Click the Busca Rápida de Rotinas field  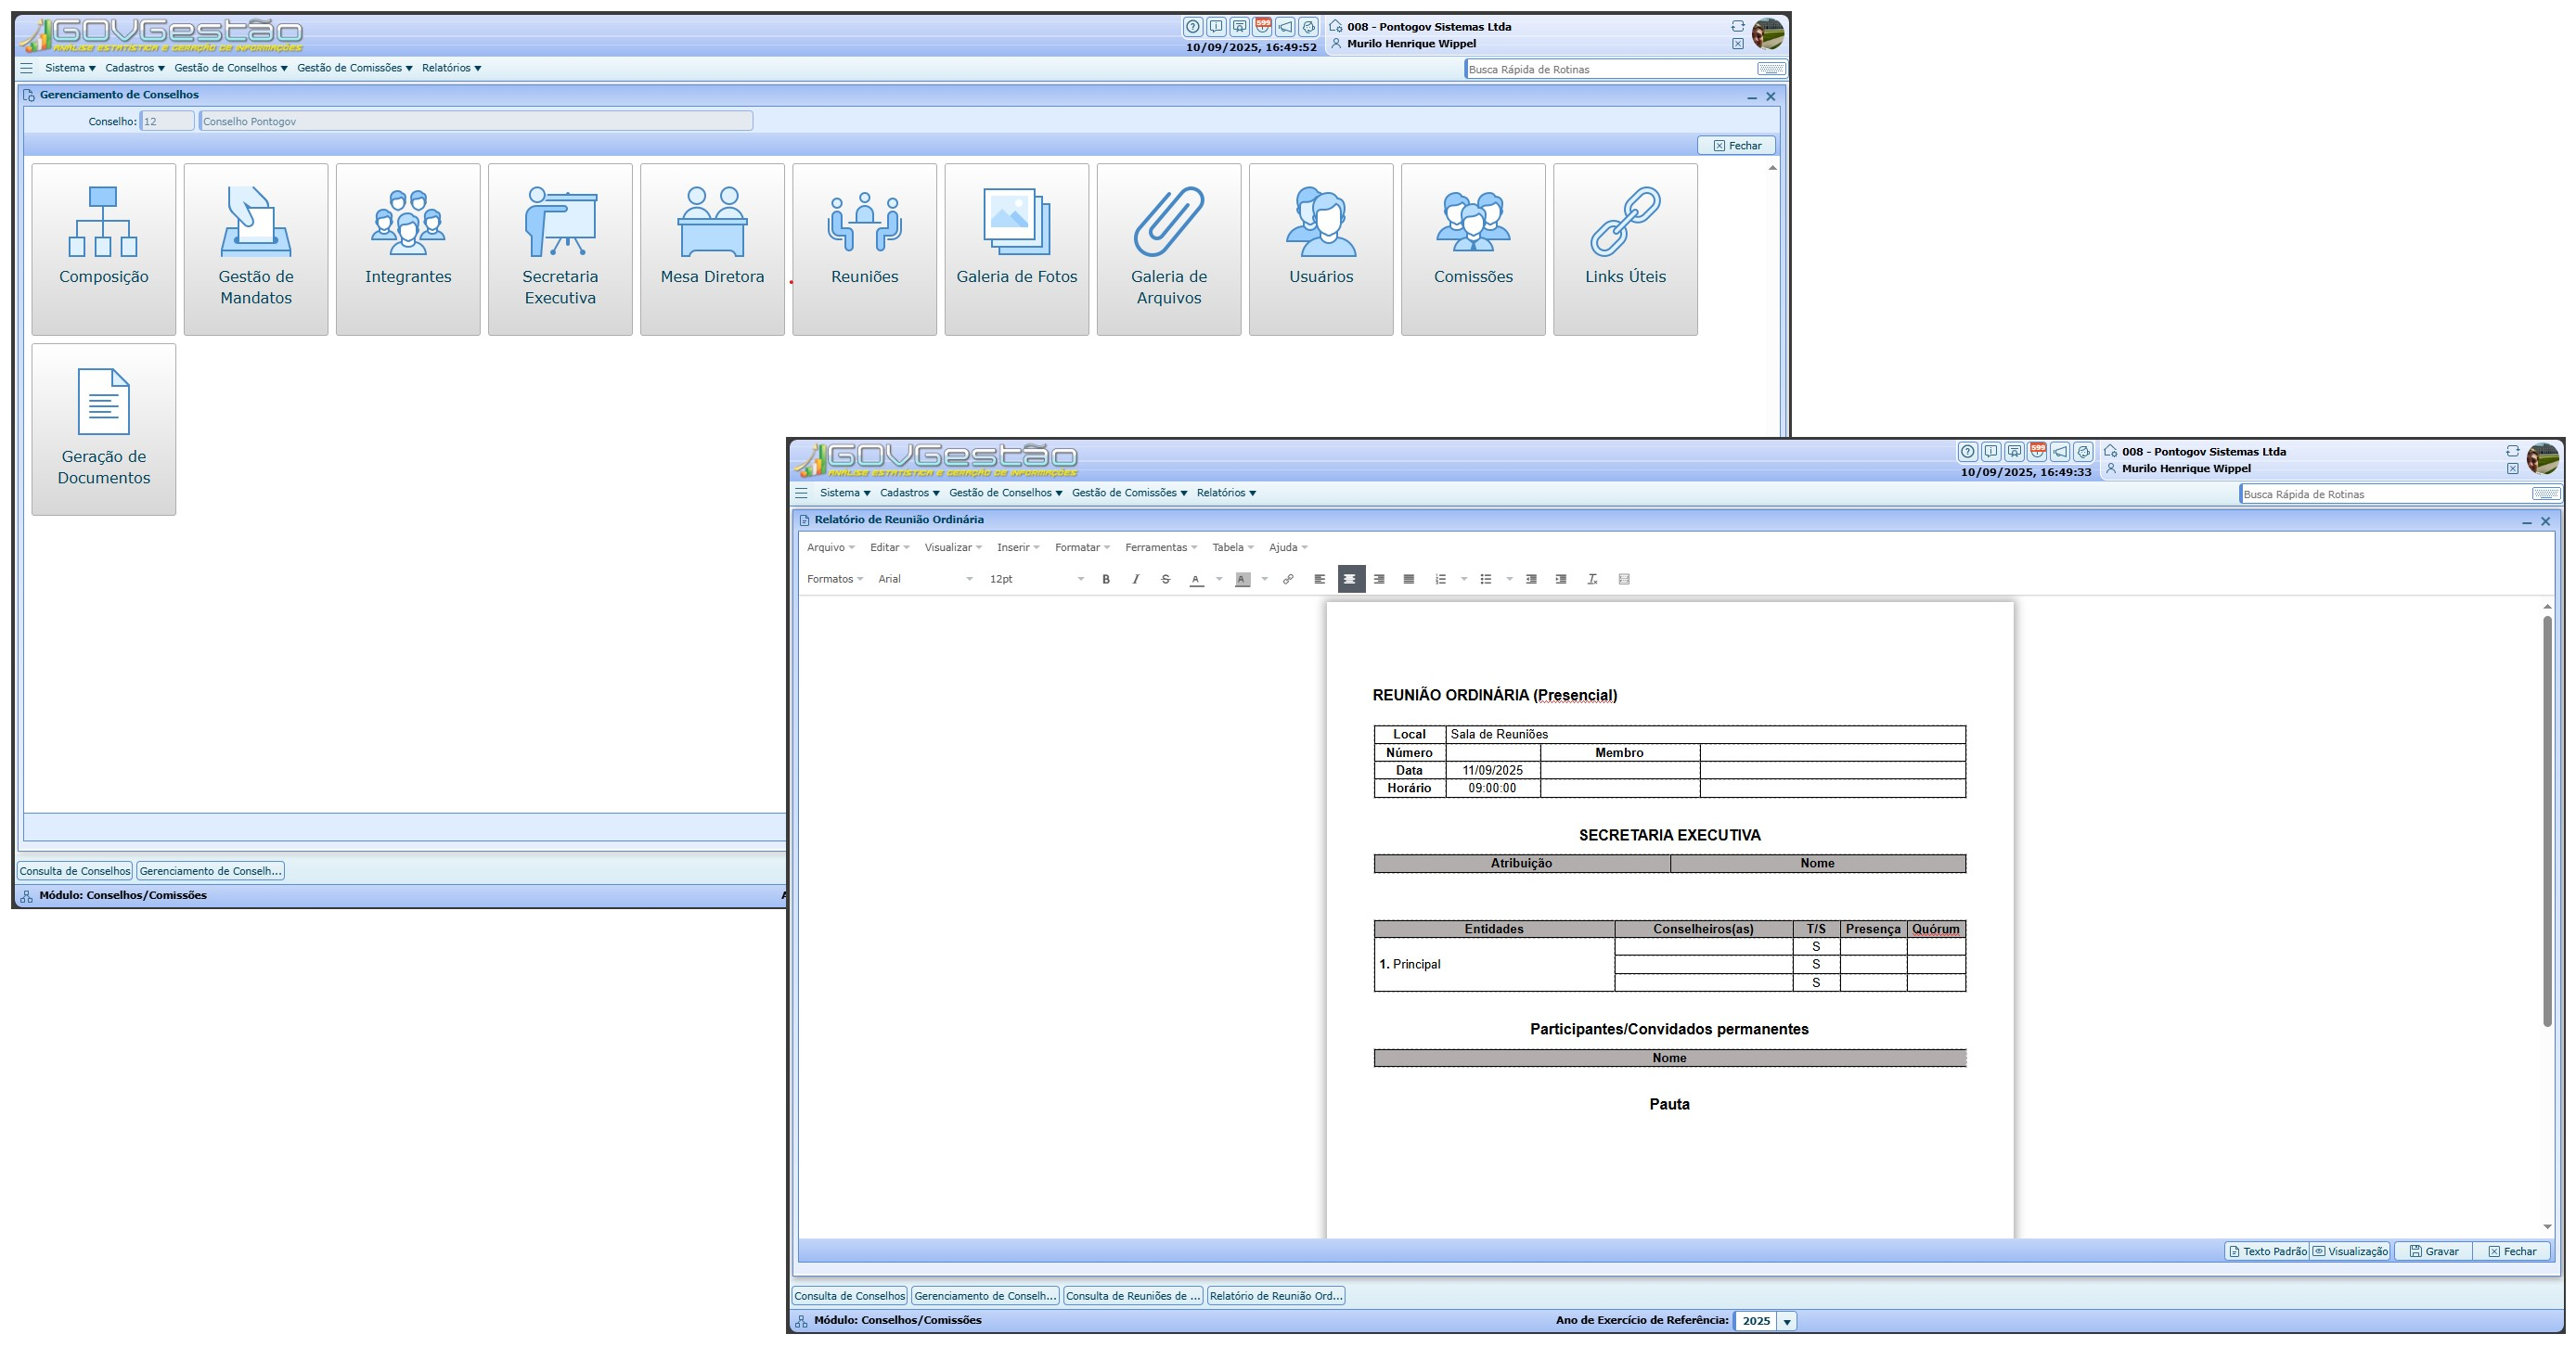(2385, 494)
